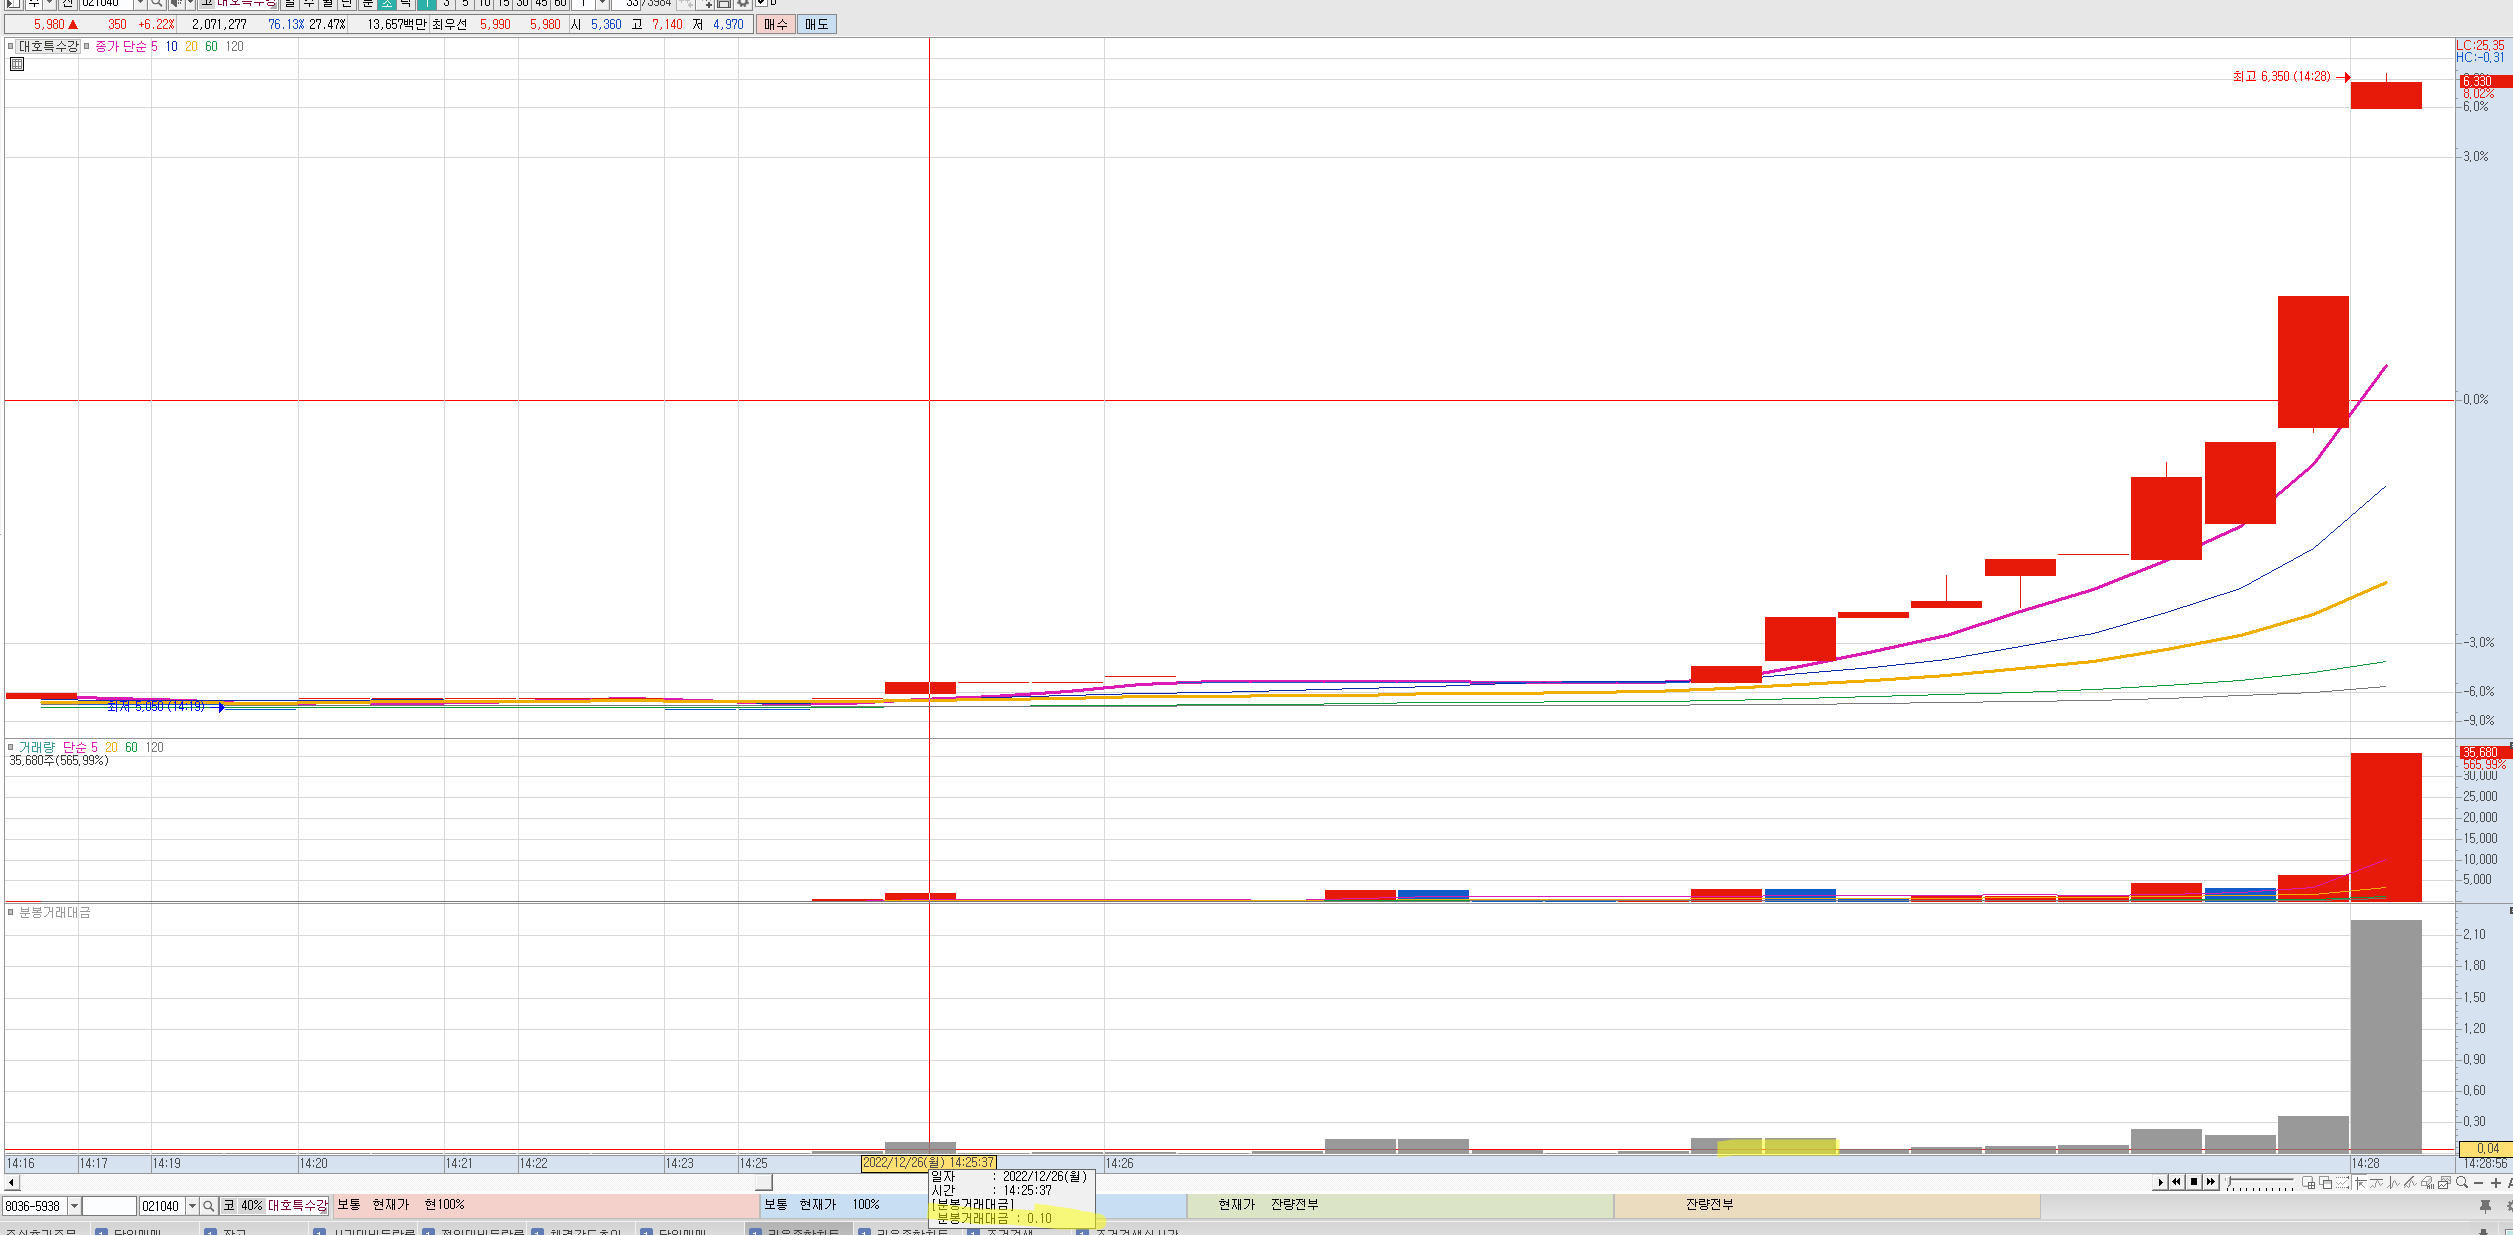Click the overlapping windows chart icon
The width and height of the screenshot is (2513, 1235).
2326,1182
